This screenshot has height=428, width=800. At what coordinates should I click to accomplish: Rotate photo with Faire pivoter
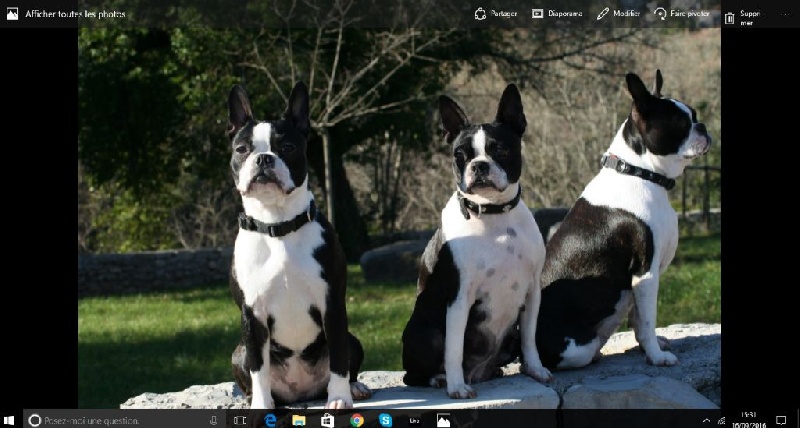coord(681,14)
